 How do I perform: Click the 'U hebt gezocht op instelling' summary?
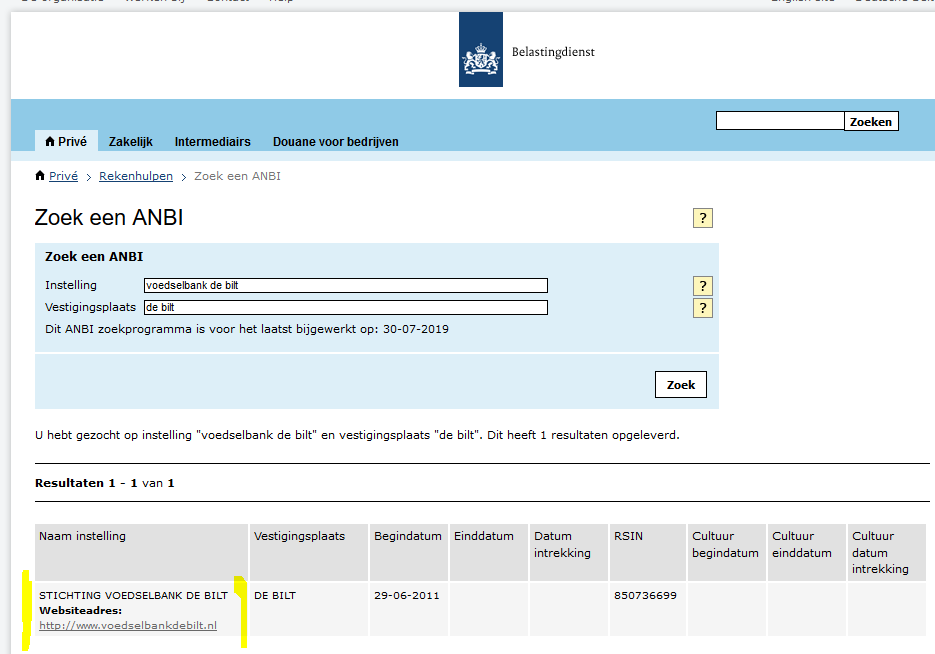pos(357,435)
